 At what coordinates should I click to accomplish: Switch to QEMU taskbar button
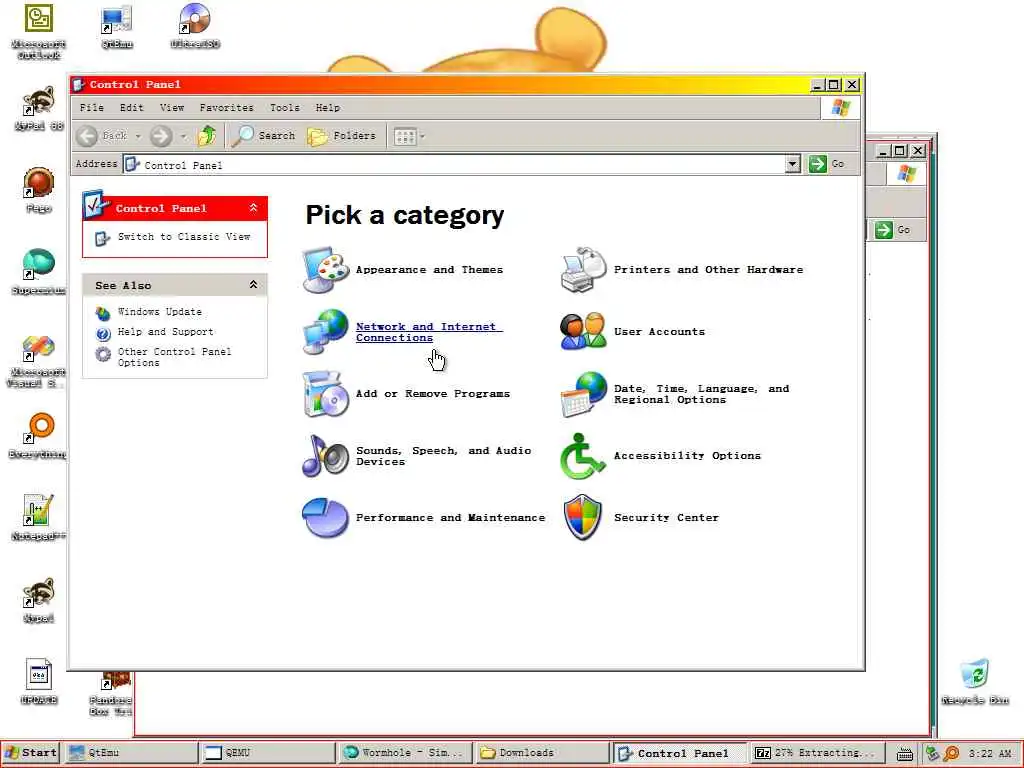coord(268,752)
